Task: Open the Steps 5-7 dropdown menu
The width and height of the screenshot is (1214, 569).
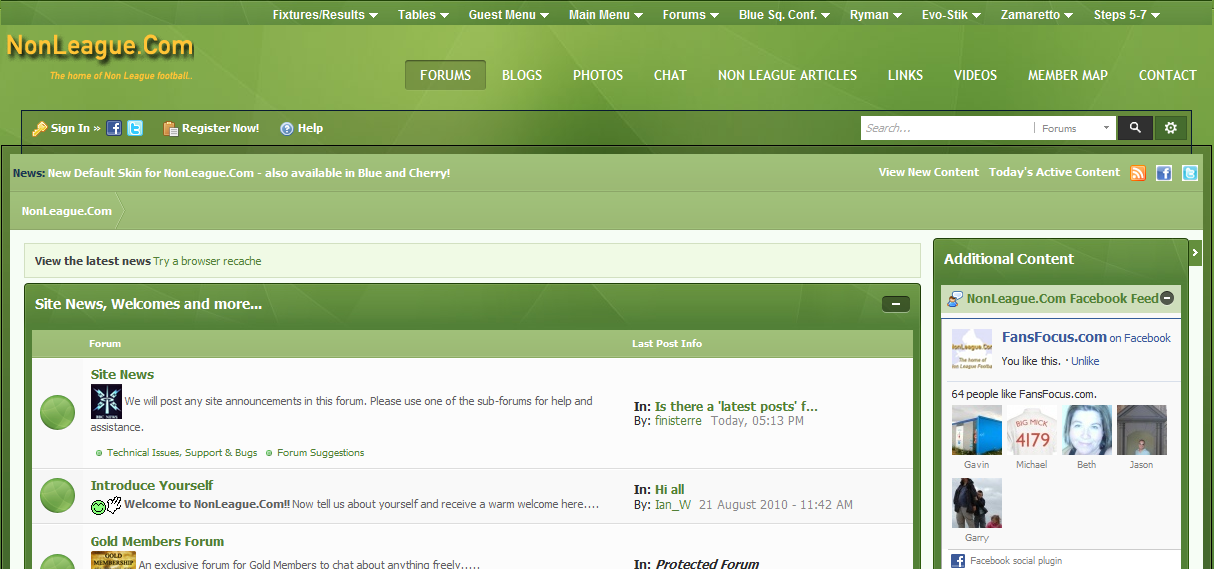Action: [x=1127, y=15]
